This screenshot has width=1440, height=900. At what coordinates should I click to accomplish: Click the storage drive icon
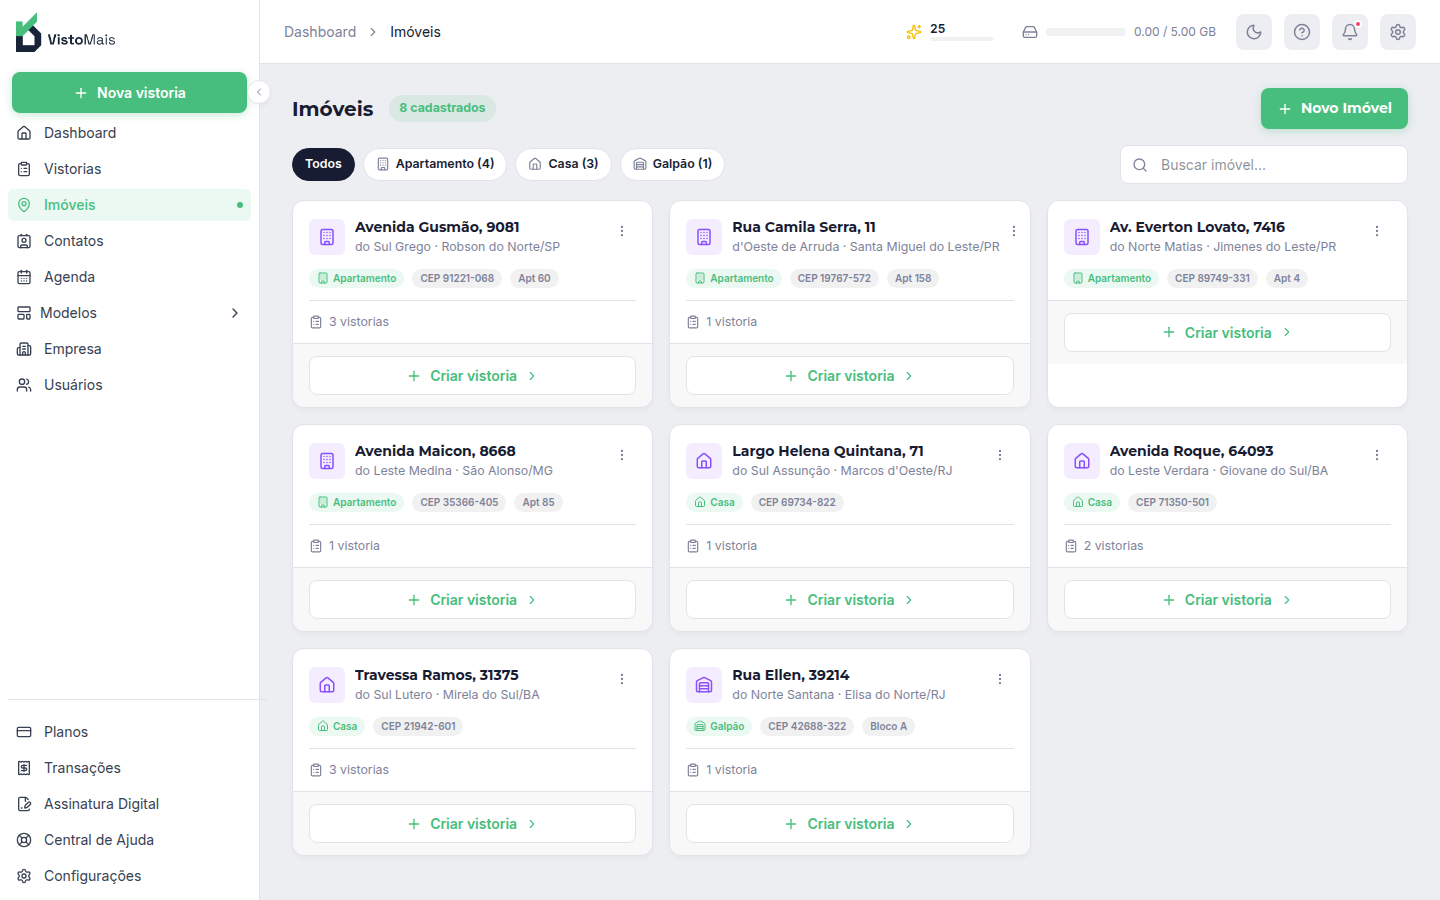pyautogui.click(x=1030, y=32)
